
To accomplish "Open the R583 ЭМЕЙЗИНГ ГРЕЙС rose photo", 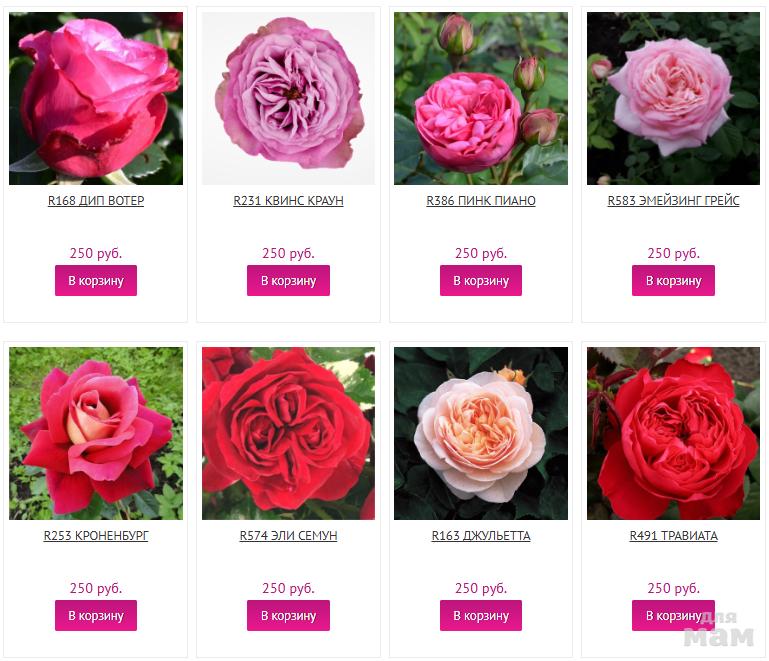I will tap(673, 99).
